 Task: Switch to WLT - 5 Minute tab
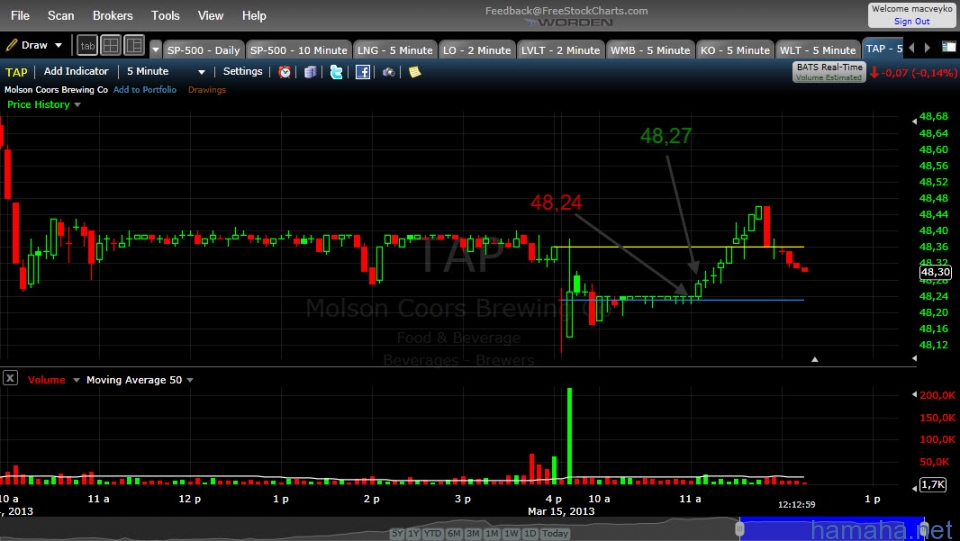click(x=817, y=50)
